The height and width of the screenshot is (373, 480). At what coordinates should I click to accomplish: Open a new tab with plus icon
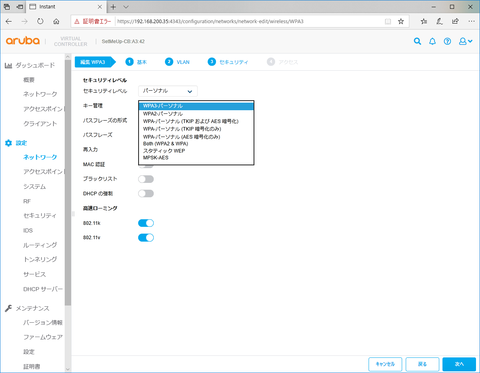[113, 7]
